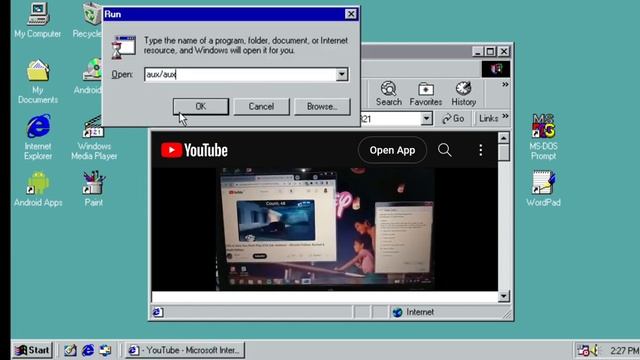Maximize the Internet Explorer window

[x=491, y=51]
